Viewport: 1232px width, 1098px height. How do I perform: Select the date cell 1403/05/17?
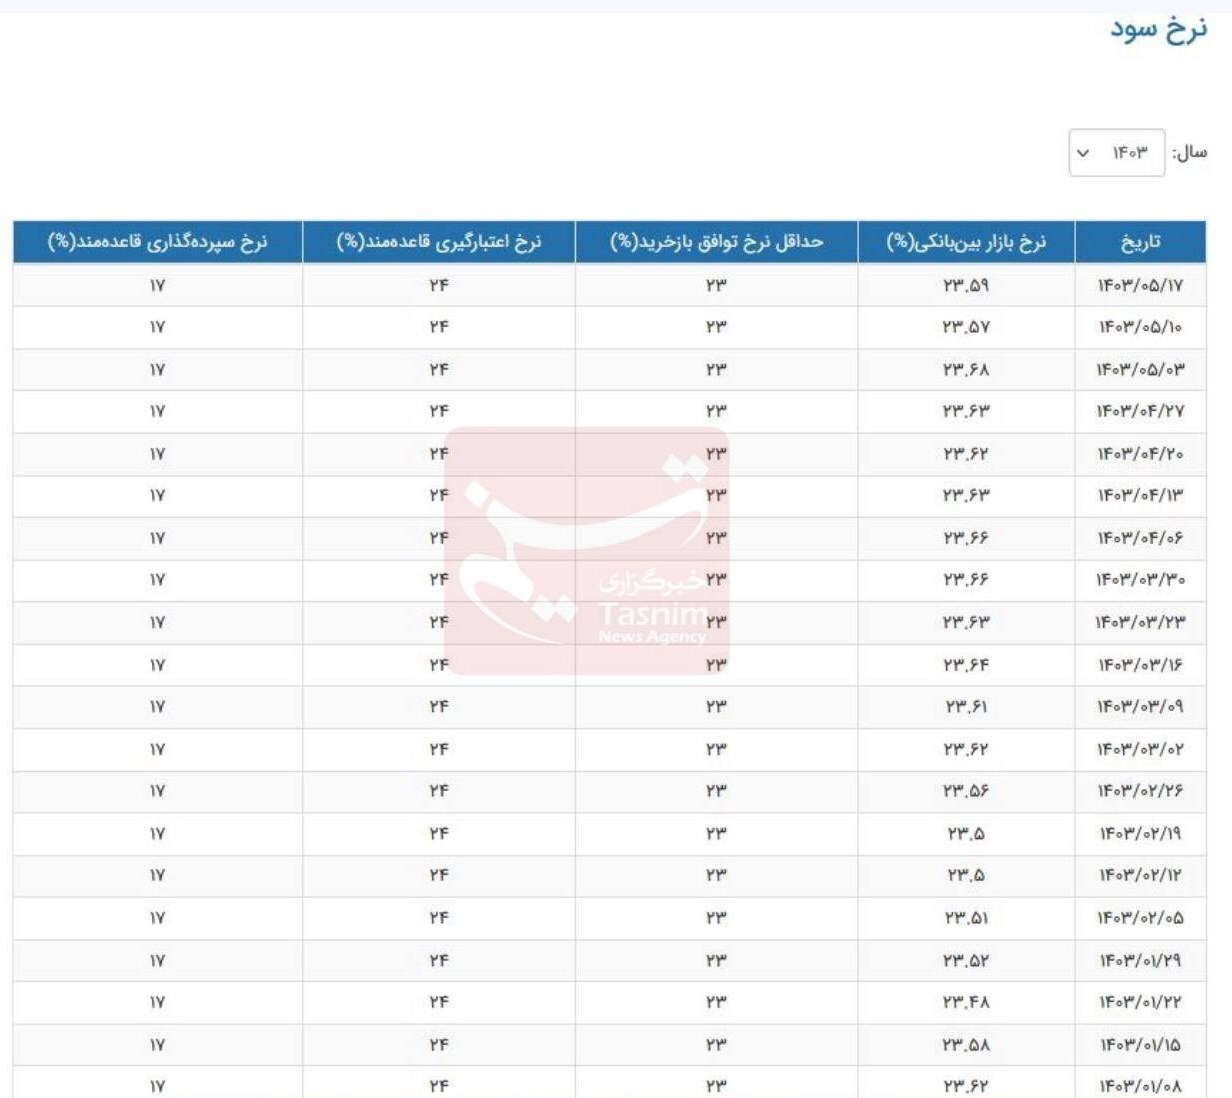coord(1140,286)
